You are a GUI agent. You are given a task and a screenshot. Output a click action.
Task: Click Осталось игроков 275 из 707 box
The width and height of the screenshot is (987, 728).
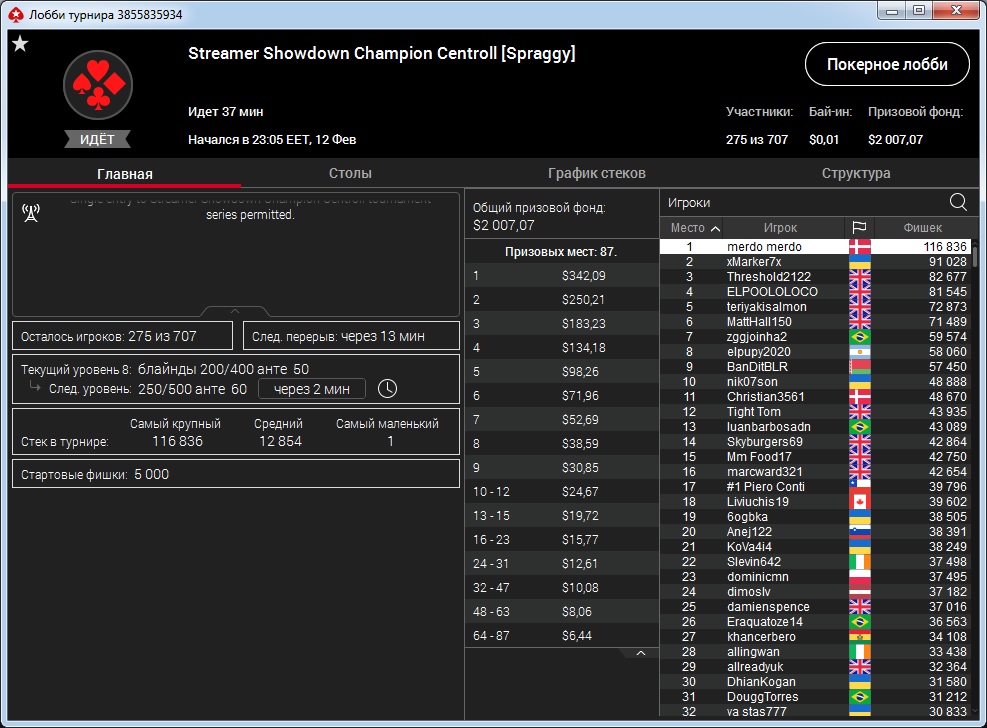click(123, 336)
